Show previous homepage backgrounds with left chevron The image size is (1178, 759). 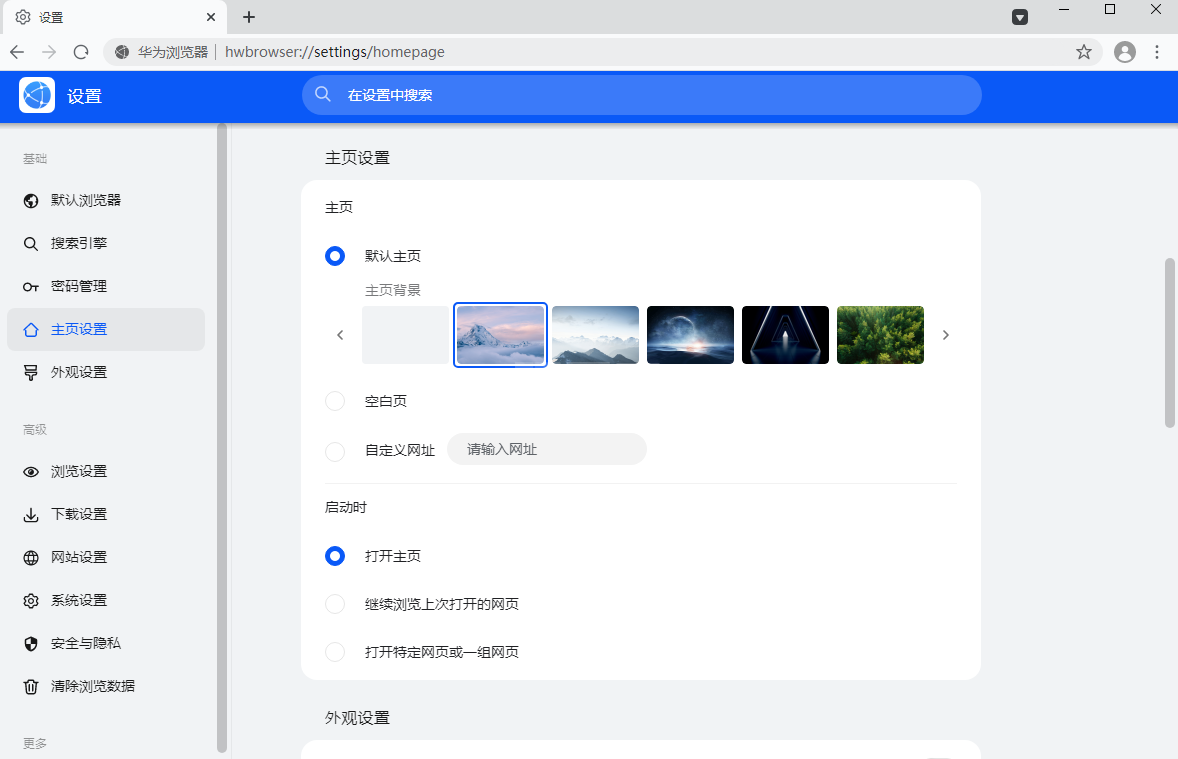340,335
